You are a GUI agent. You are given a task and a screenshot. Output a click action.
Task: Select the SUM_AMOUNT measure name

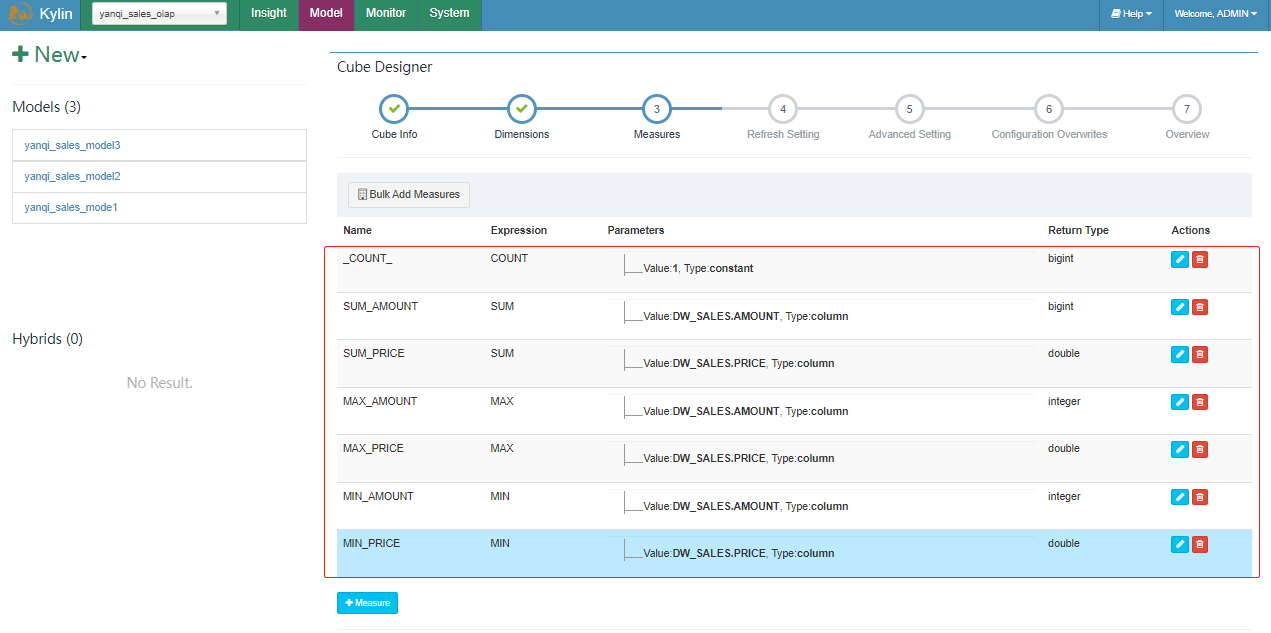(380, 306)
